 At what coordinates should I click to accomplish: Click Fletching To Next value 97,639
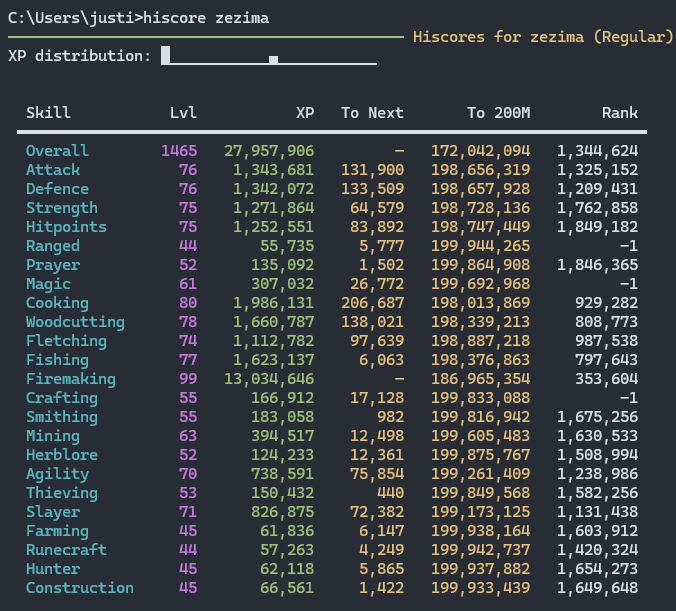pos(377,341)
